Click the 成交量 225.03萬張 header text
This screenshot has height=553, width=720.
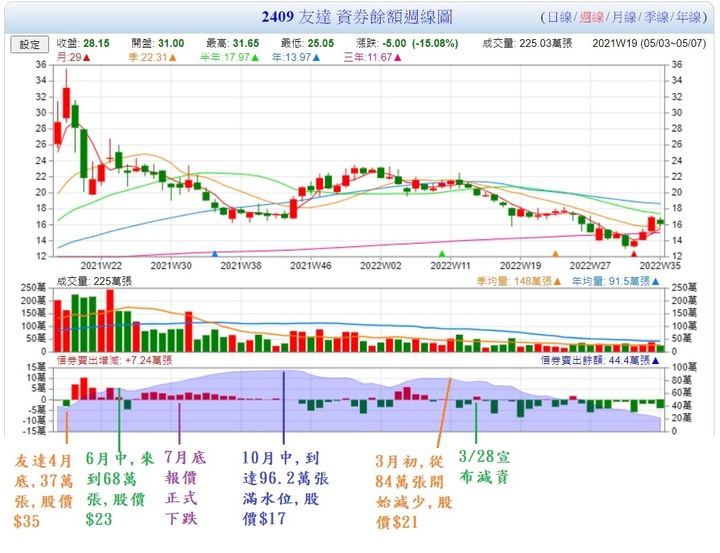pyautogui.click(x=527, y=44)
